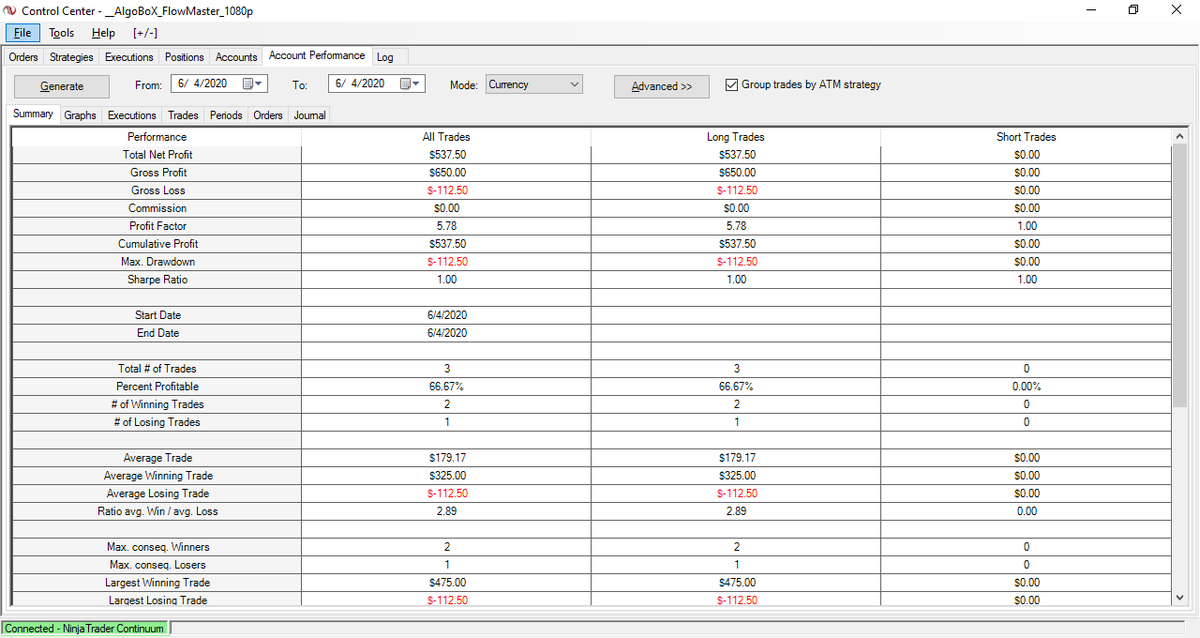The image size is (1200, 638).
Task: Open the Tools menu
Action: 61,32
